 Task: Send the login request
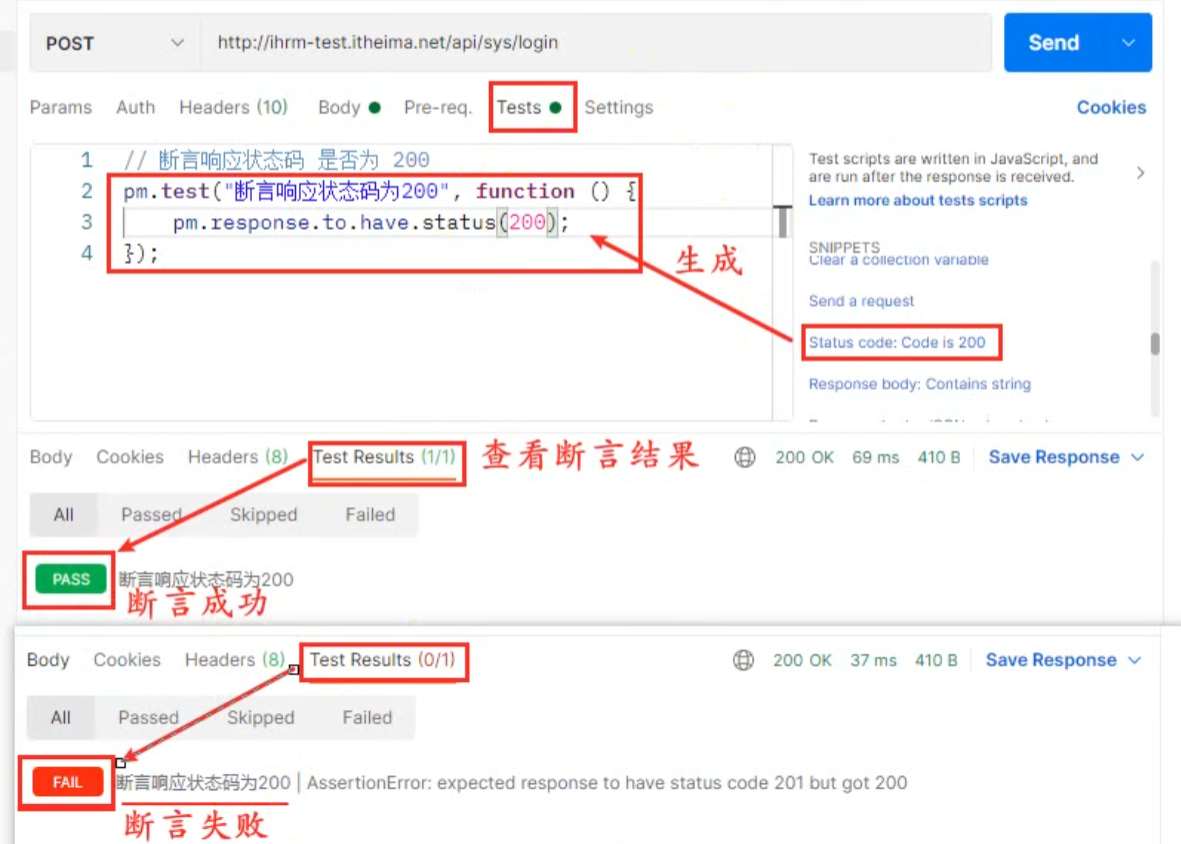coord(1053,43)
